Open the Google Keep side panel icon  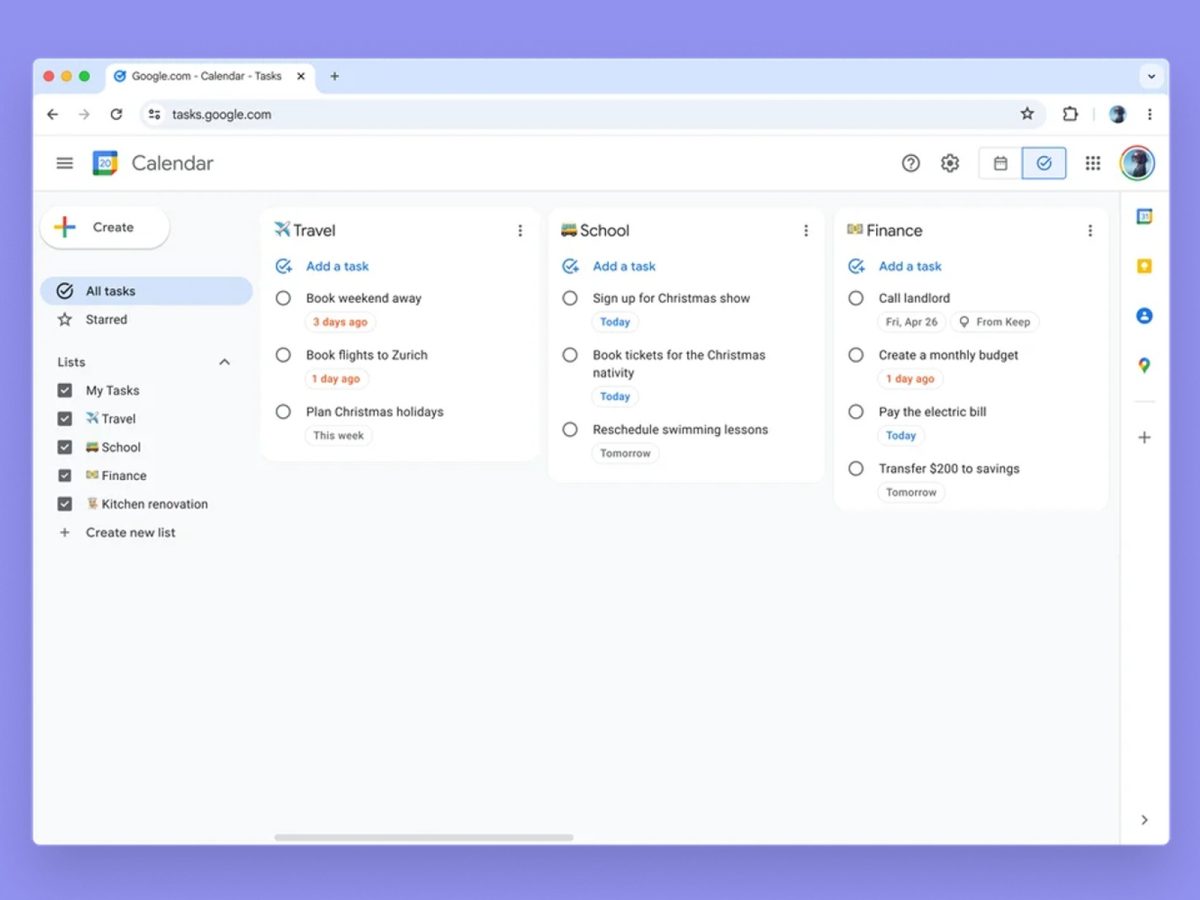coord(1144,266)
